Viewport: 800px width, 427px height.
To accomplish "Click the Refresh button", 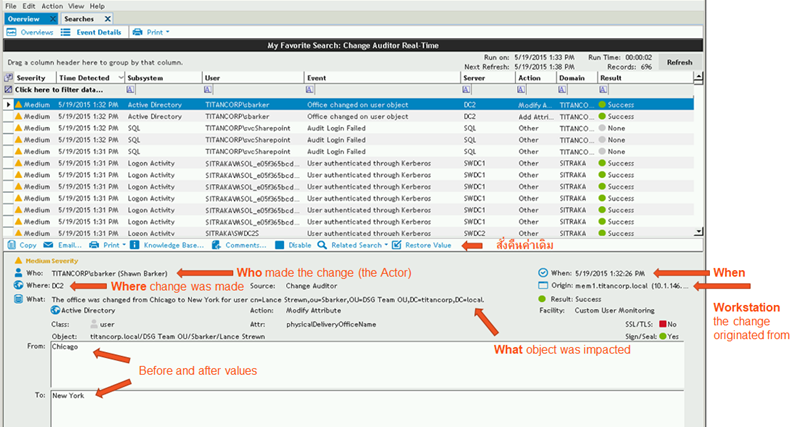I will point(680,62).
